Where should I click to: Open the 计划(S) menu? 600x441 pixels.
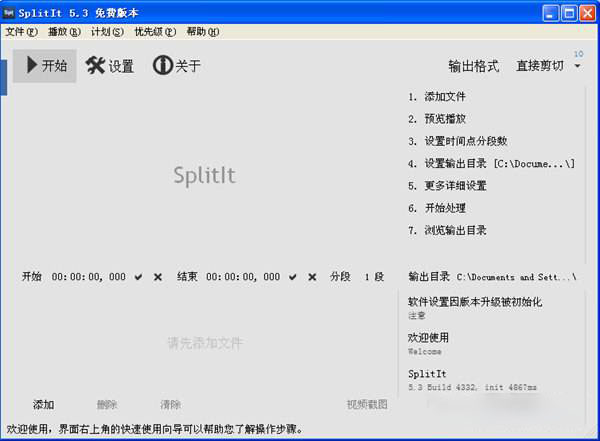click(x=107, y=32)
